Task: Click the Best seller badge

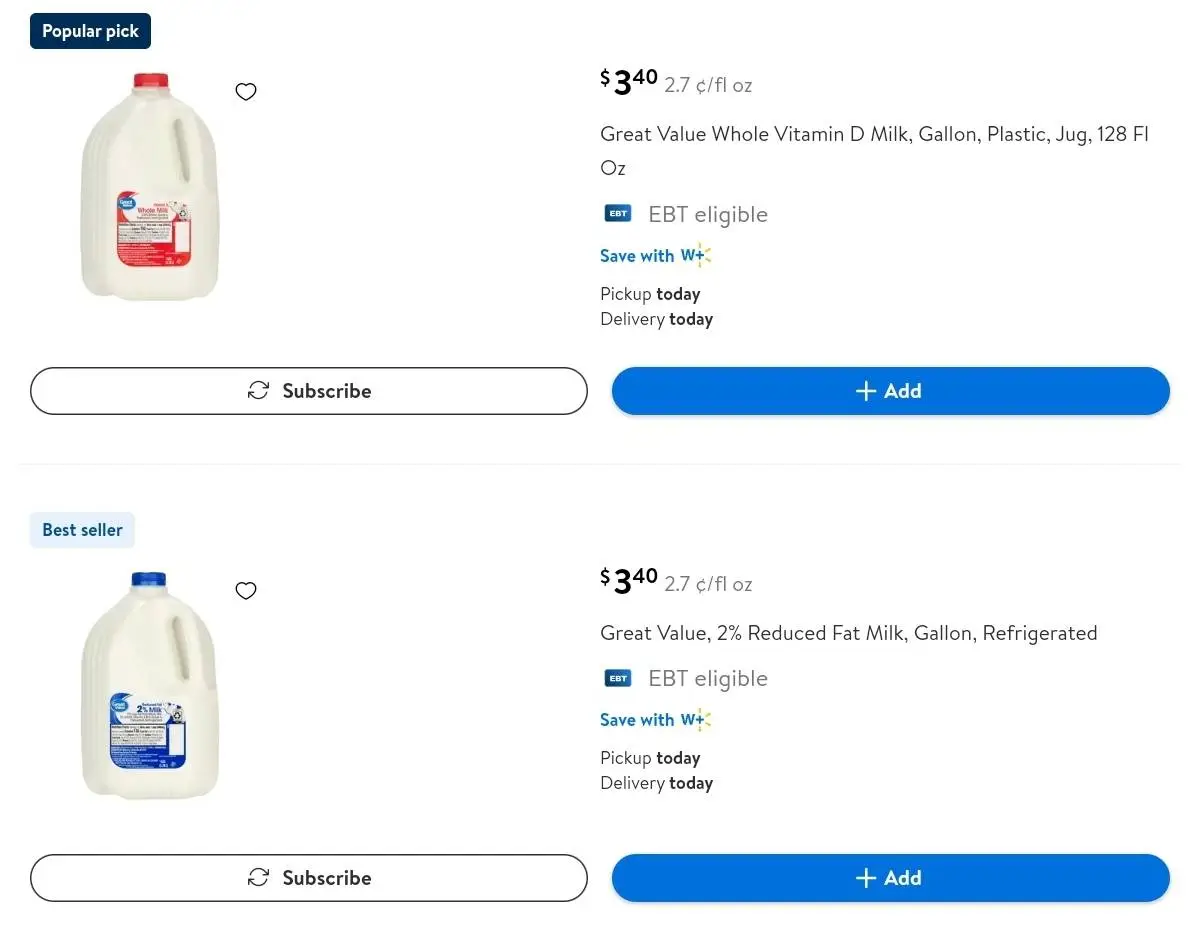Action: [x=82, y=530]
